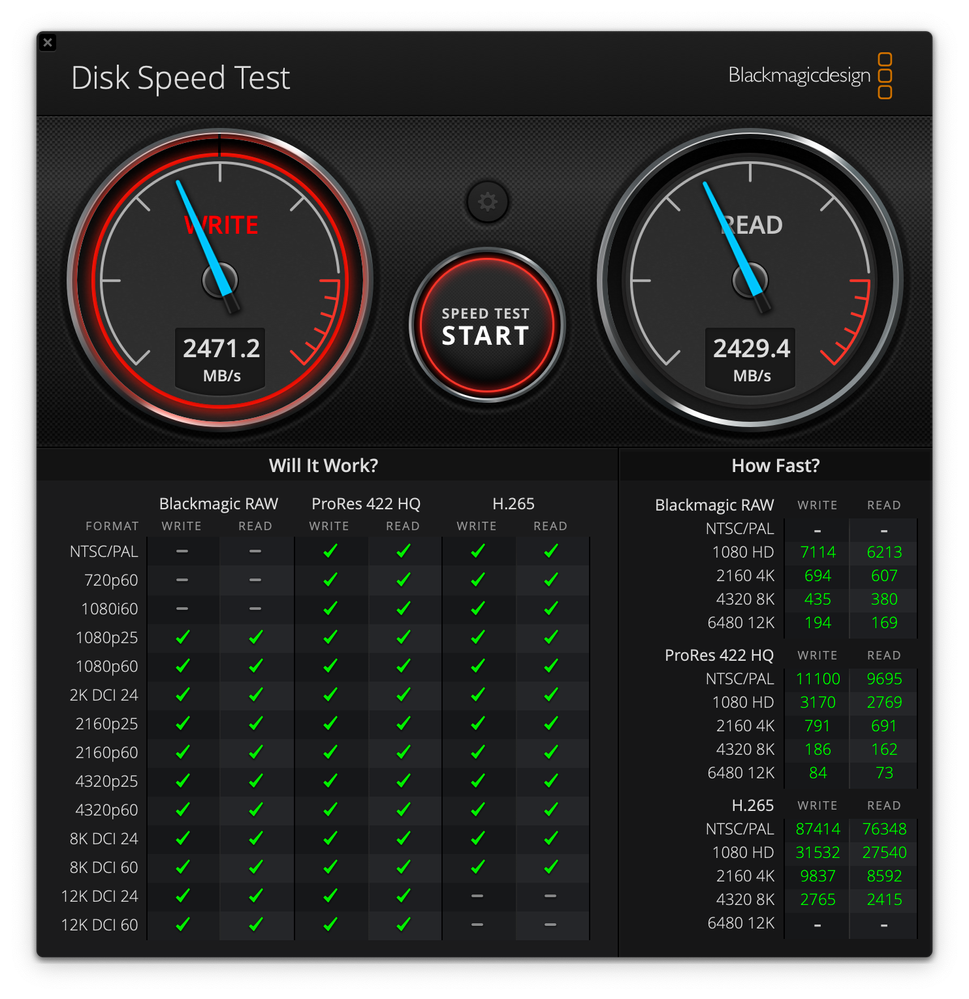This screenshot has width=969, height=999.
Task: Click H.265 read checkmark for 2160p25
Action: [x=551, y=723]
